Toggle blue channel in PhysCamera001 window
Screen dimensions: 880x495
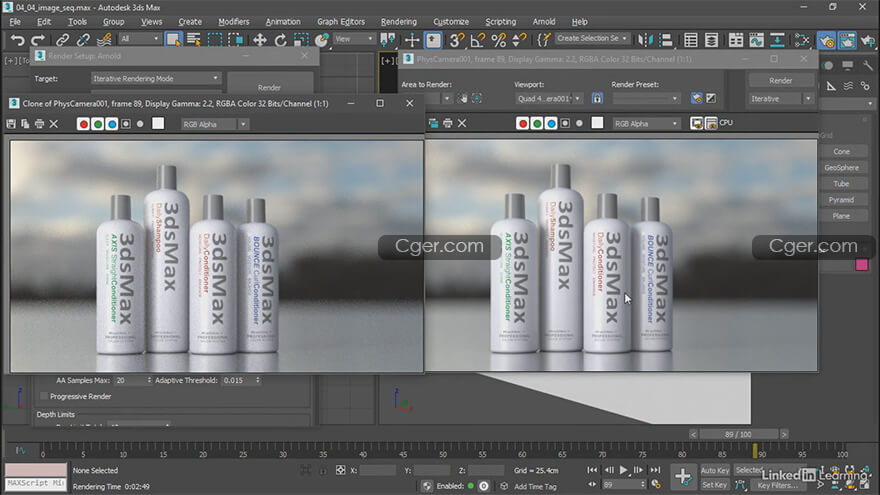pos(551,123)
